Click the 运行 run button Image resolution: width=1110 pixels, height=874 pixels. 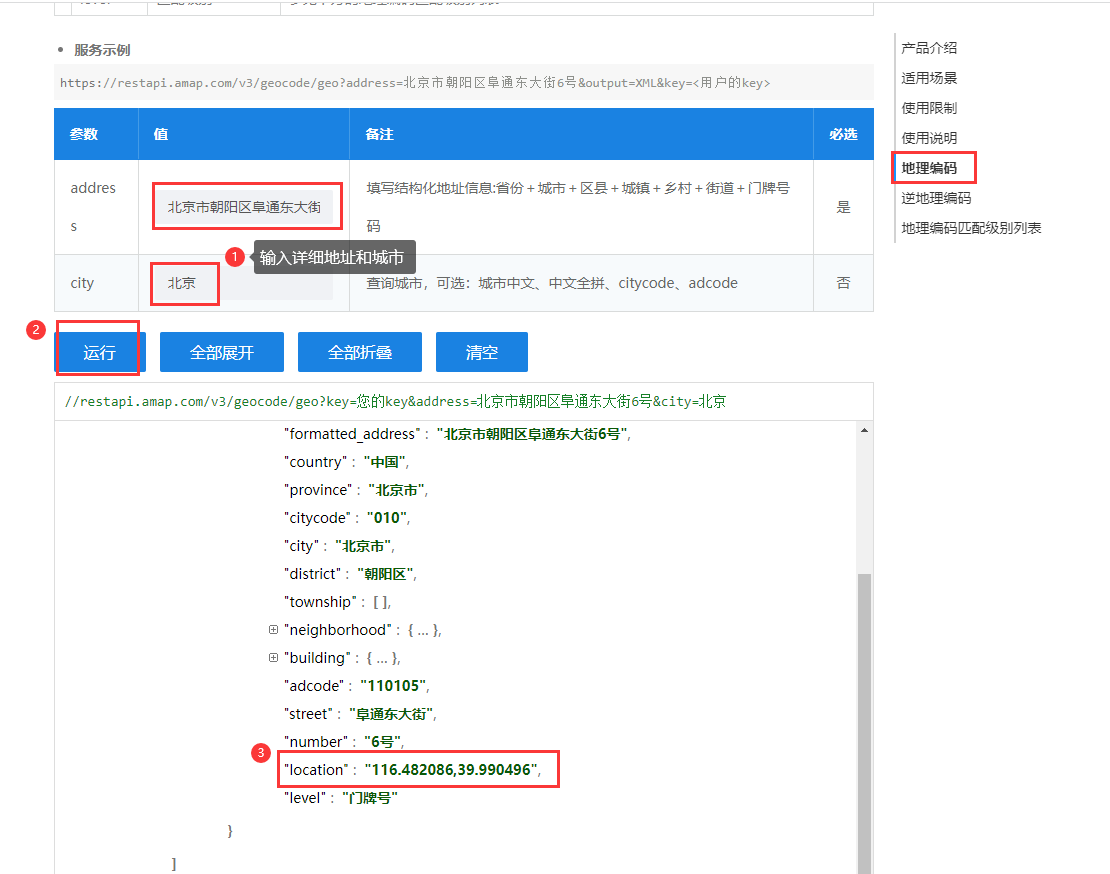[x=100, y=352]
